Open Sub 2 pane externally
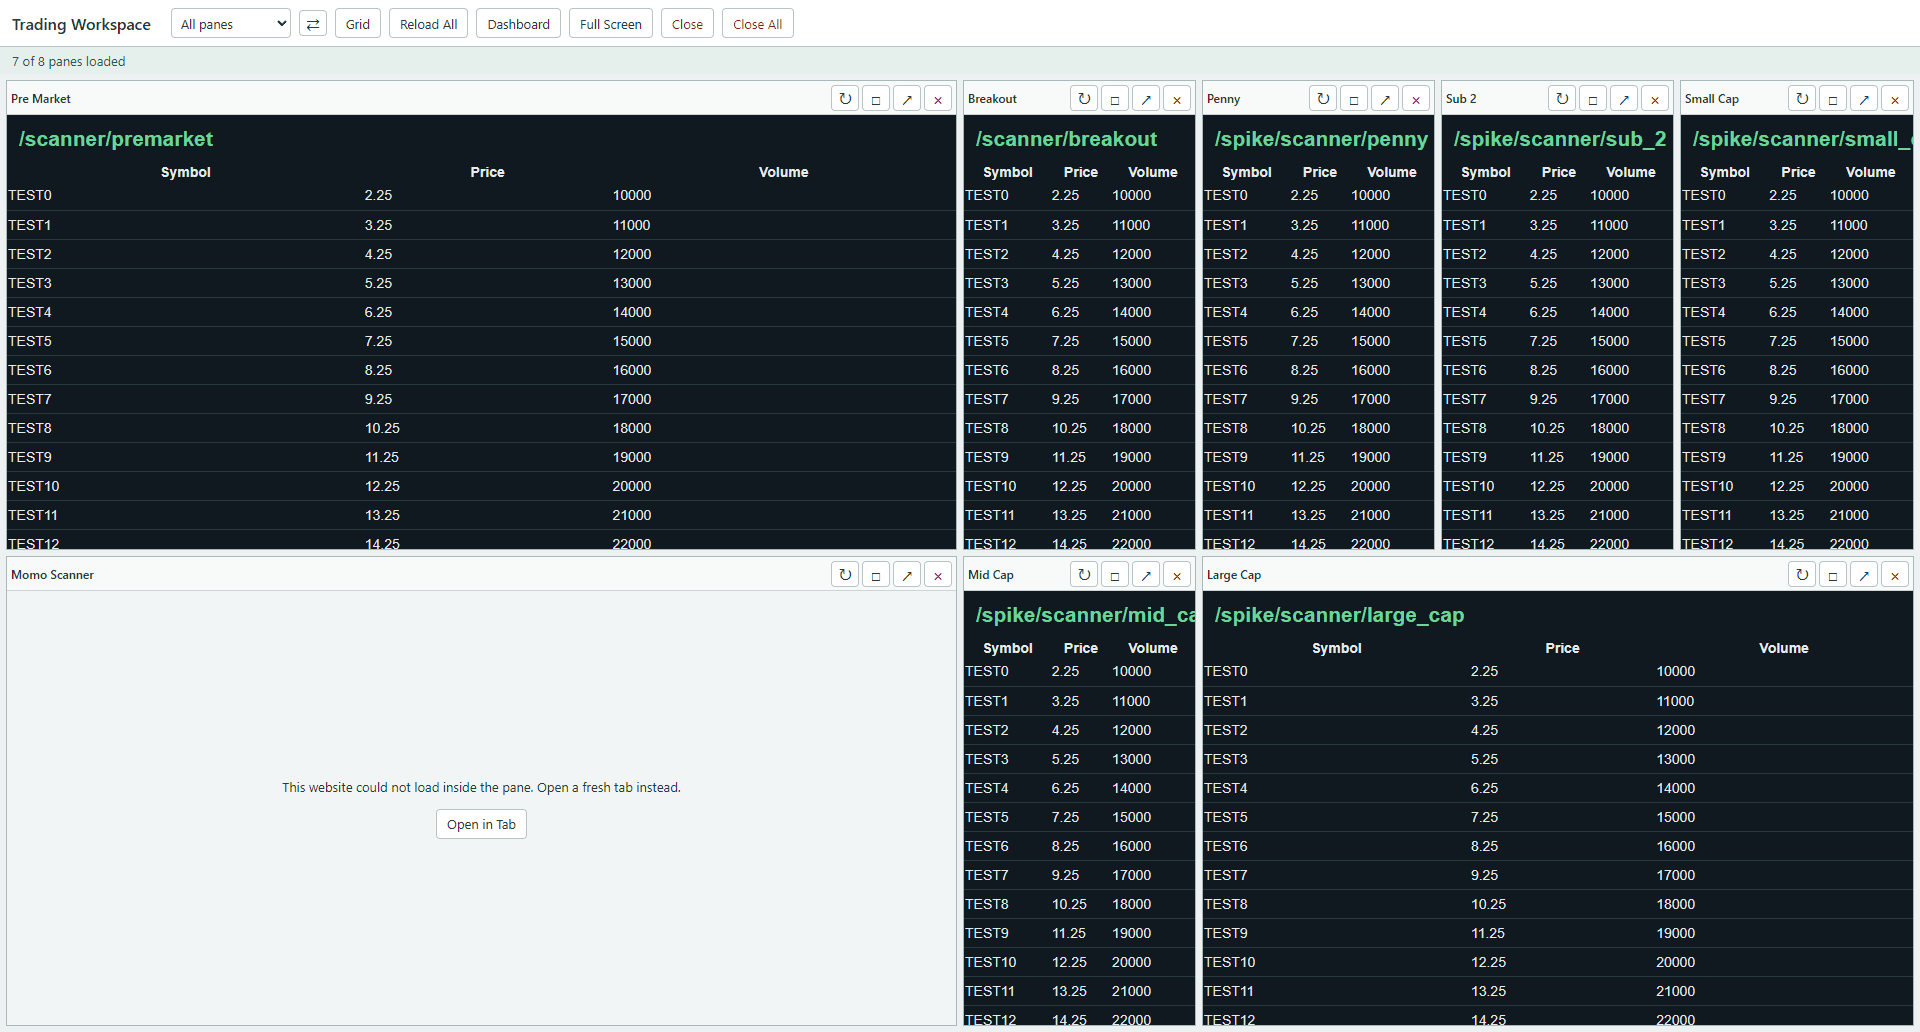The width and height of the screenshot is (1920, 1032). (x=1624, y=99)
